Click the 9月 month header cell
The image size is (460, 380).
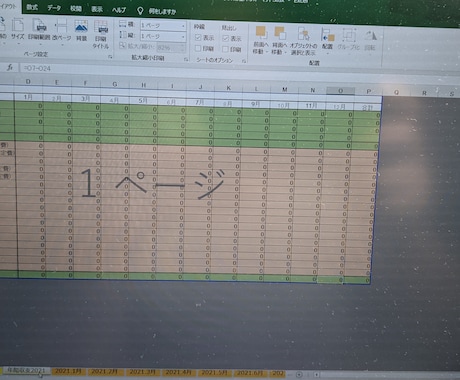coord(256,104)
